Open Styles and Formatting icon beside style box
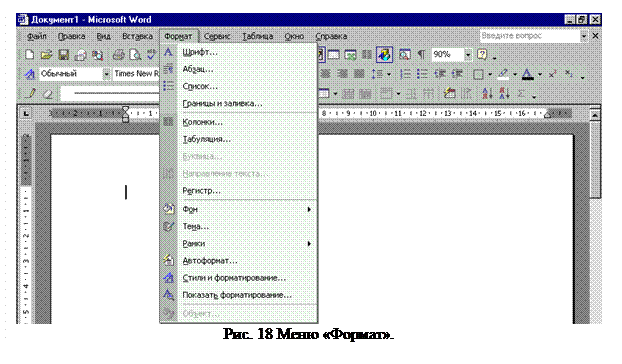Viewport: 622px width, 364px height. coord(29,74)
